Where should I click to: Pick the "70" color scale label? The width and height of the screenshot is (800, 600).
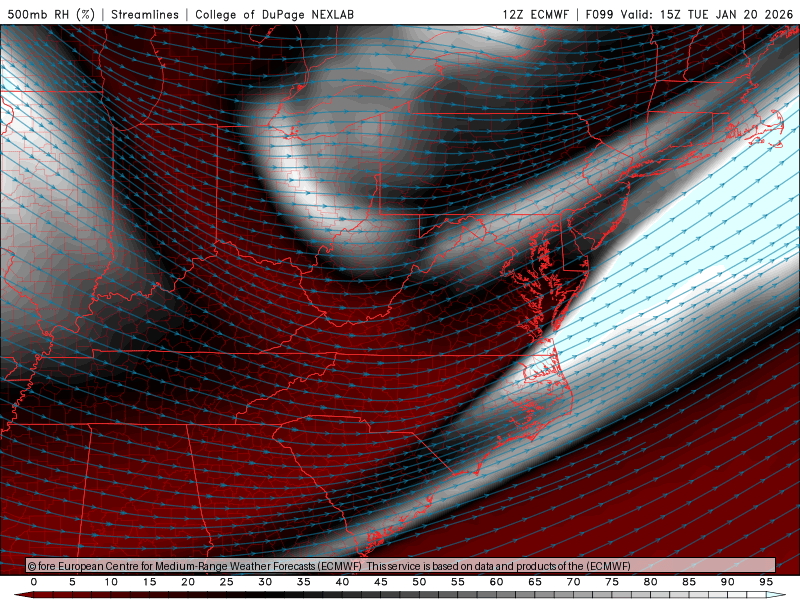click(573, 582)
